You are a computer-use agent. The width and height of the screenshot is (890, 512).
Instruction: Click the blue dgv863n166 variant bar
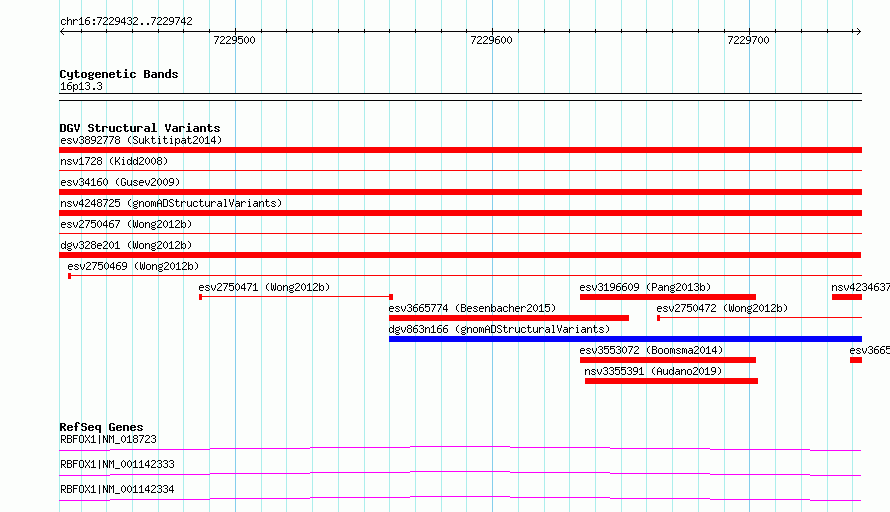pyautogui.click(x=625, y=339)
